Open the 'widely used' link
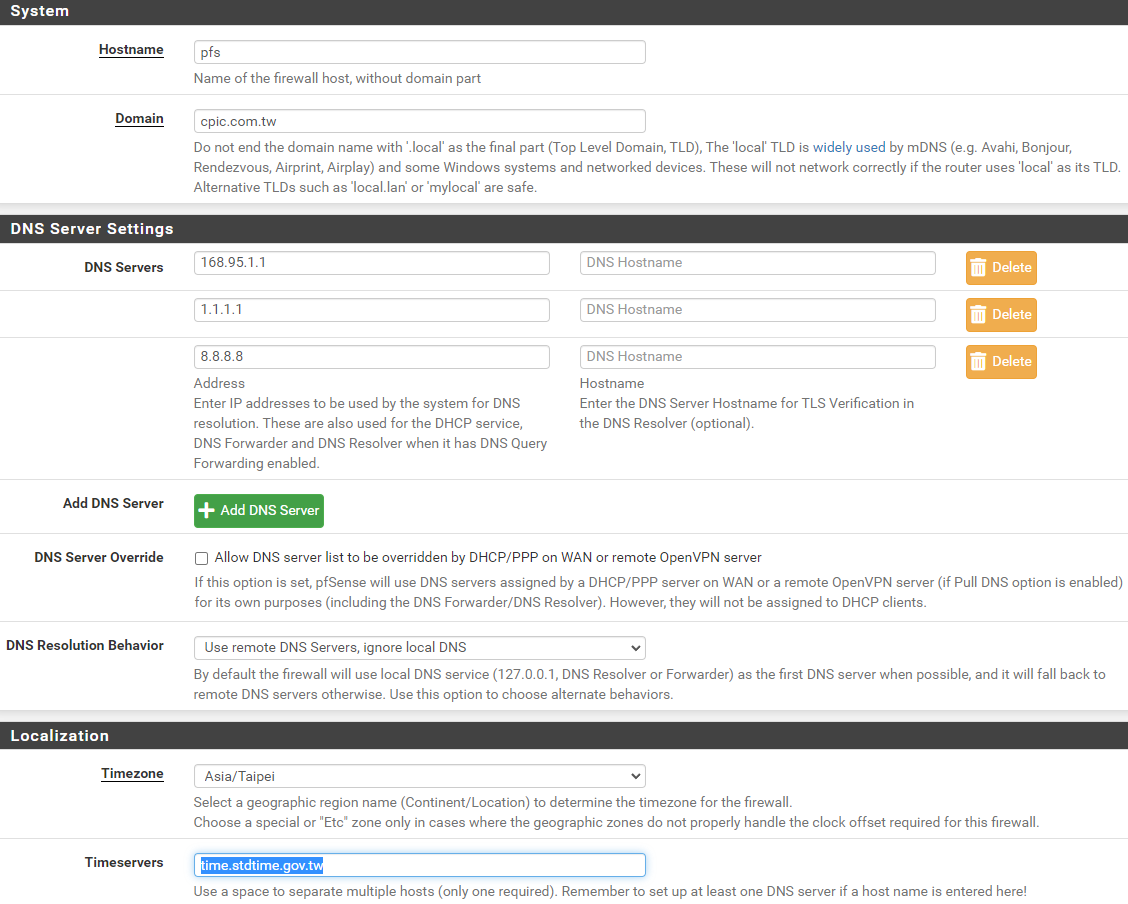 [x=849, y=147]
